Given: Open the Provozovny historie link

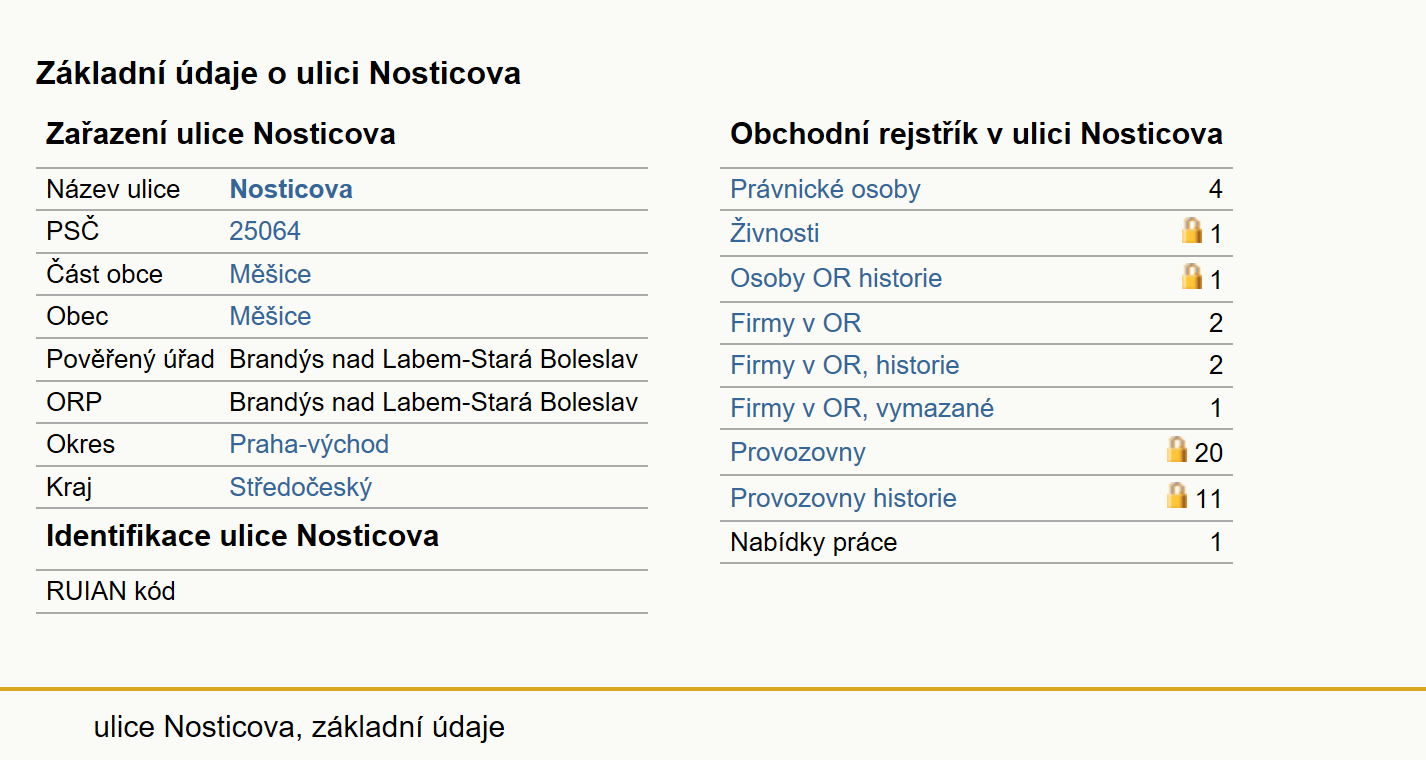Looking at the screenshot, I should [x=843, y=498].
